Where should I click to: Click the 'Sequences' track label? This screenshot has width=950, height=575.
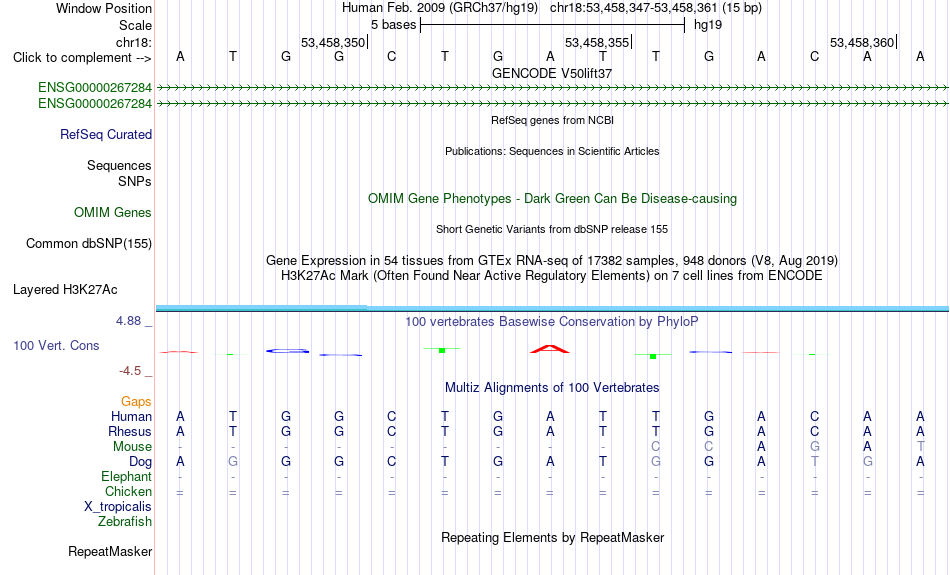point(119,165)
